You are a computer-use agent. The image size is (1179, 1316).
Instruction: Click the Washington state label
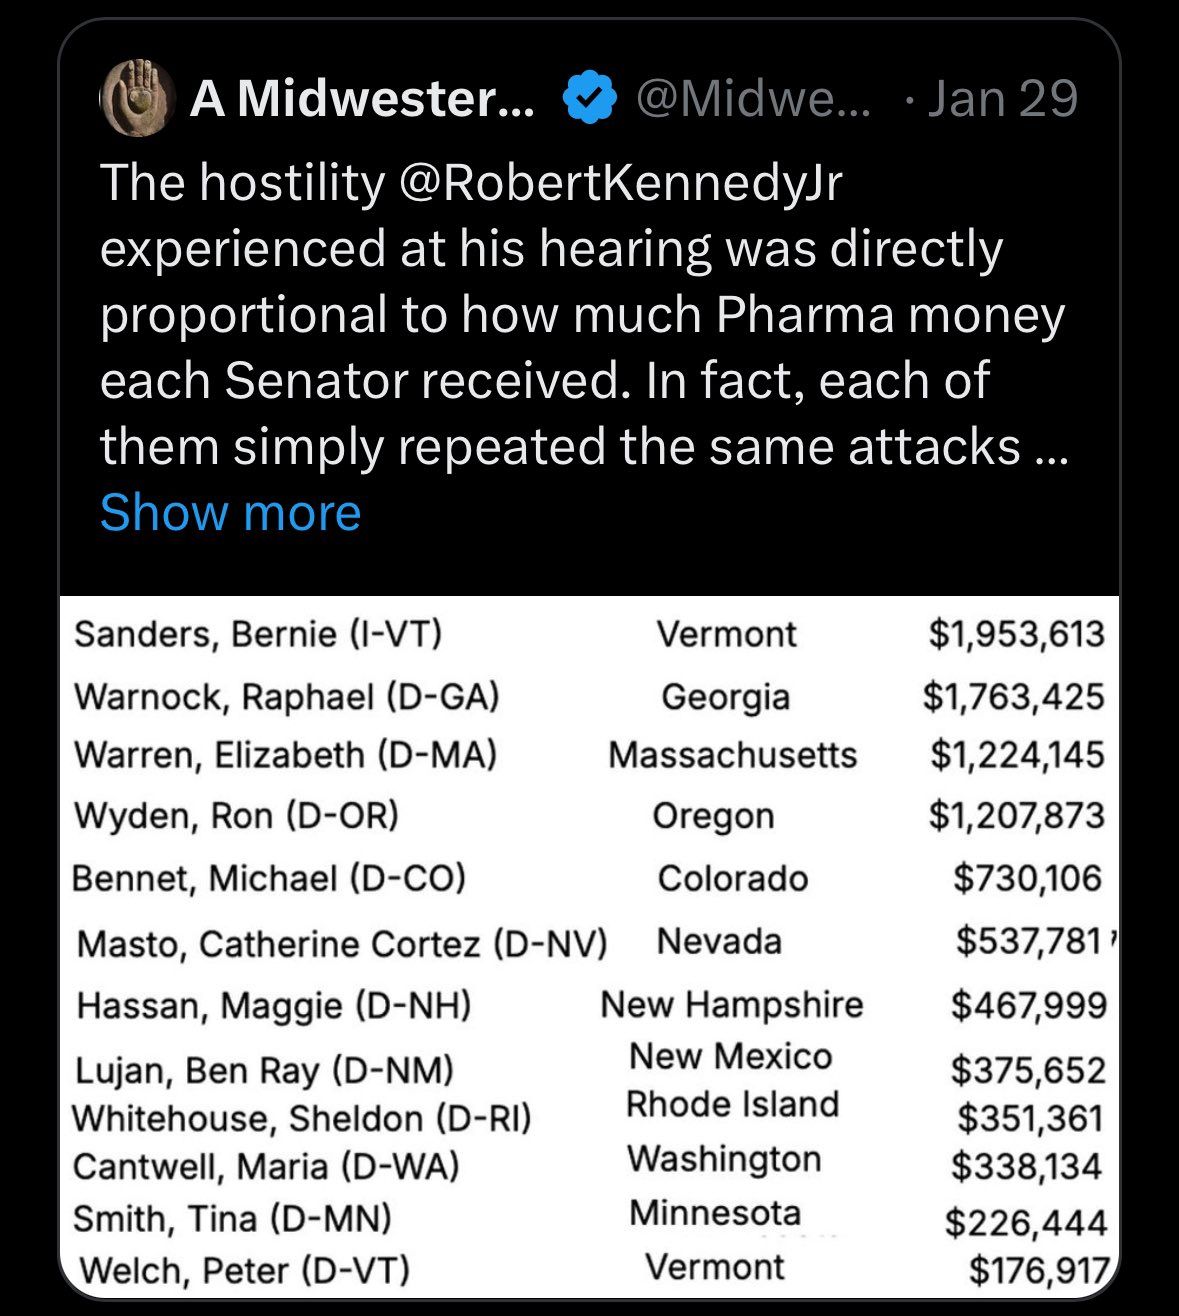coord(724,1159)
